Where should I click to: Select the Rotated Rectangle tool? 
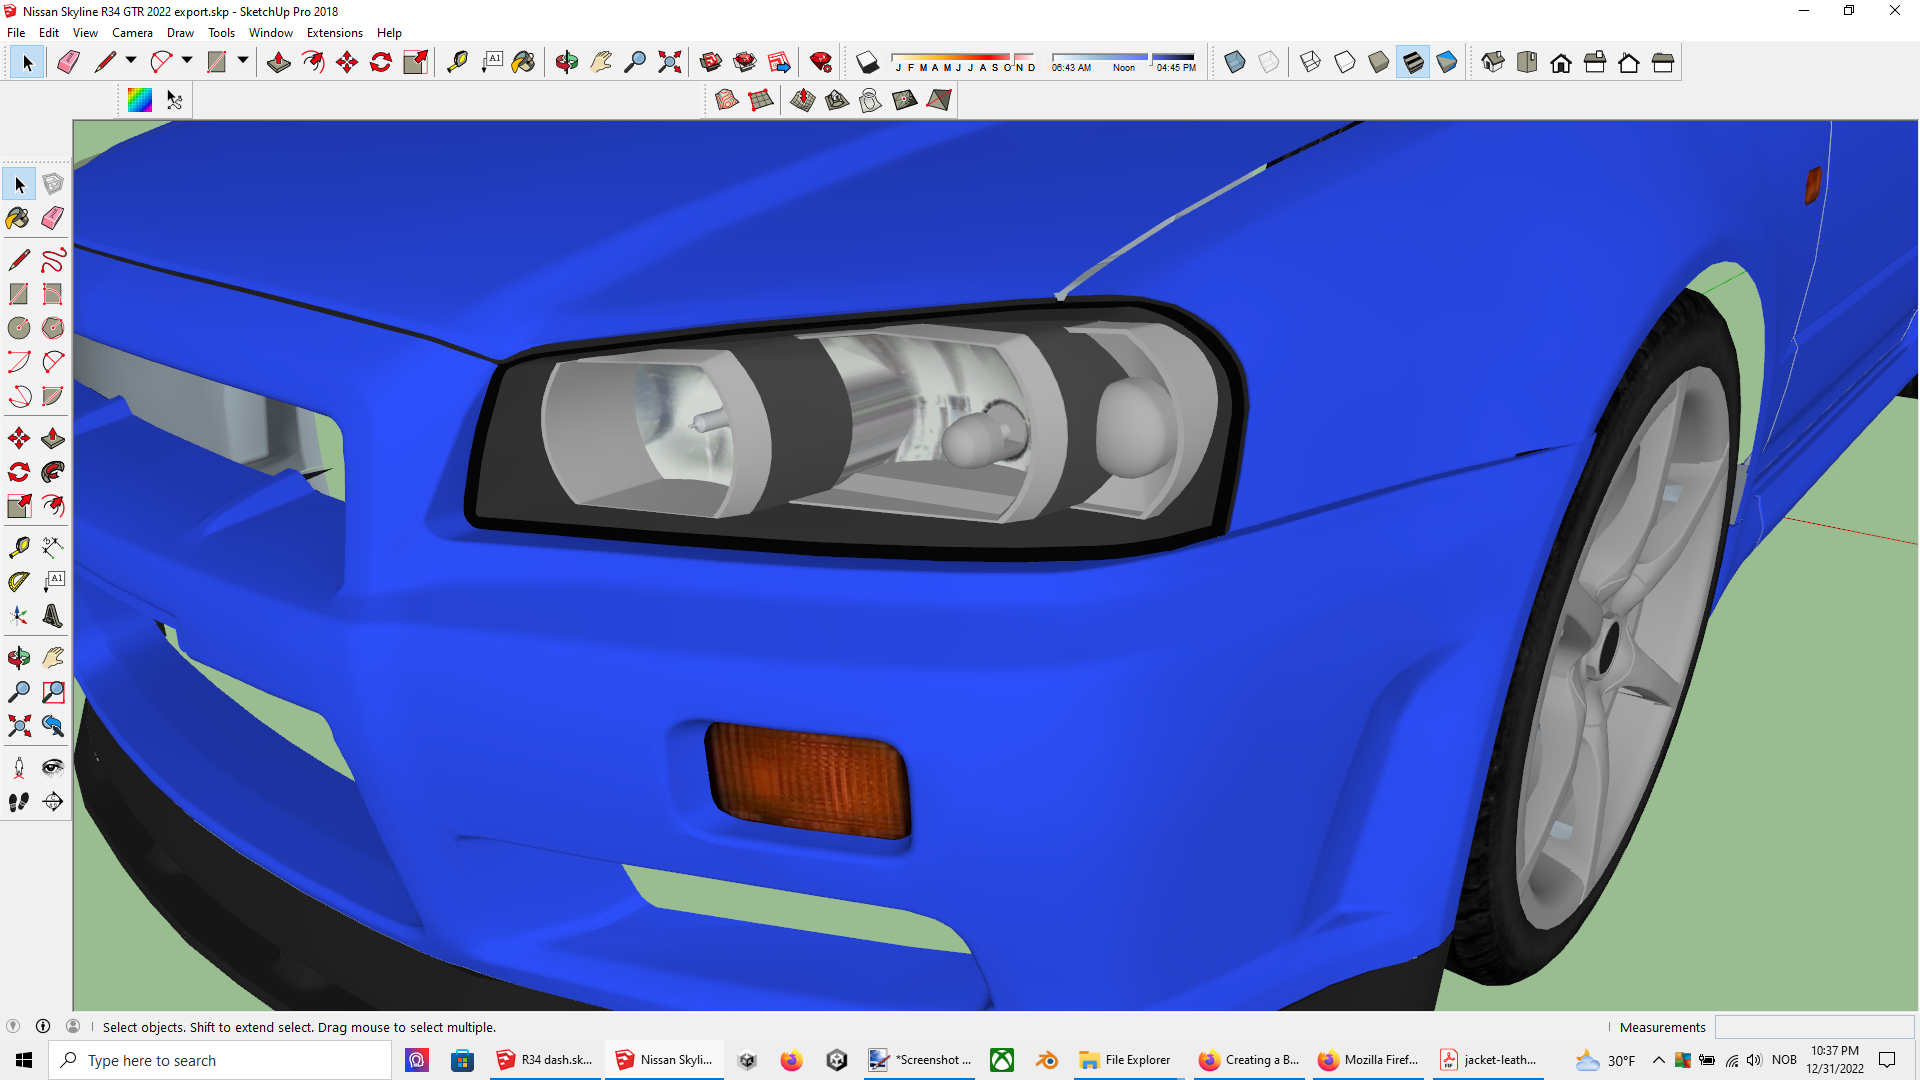tap(53, 294)
